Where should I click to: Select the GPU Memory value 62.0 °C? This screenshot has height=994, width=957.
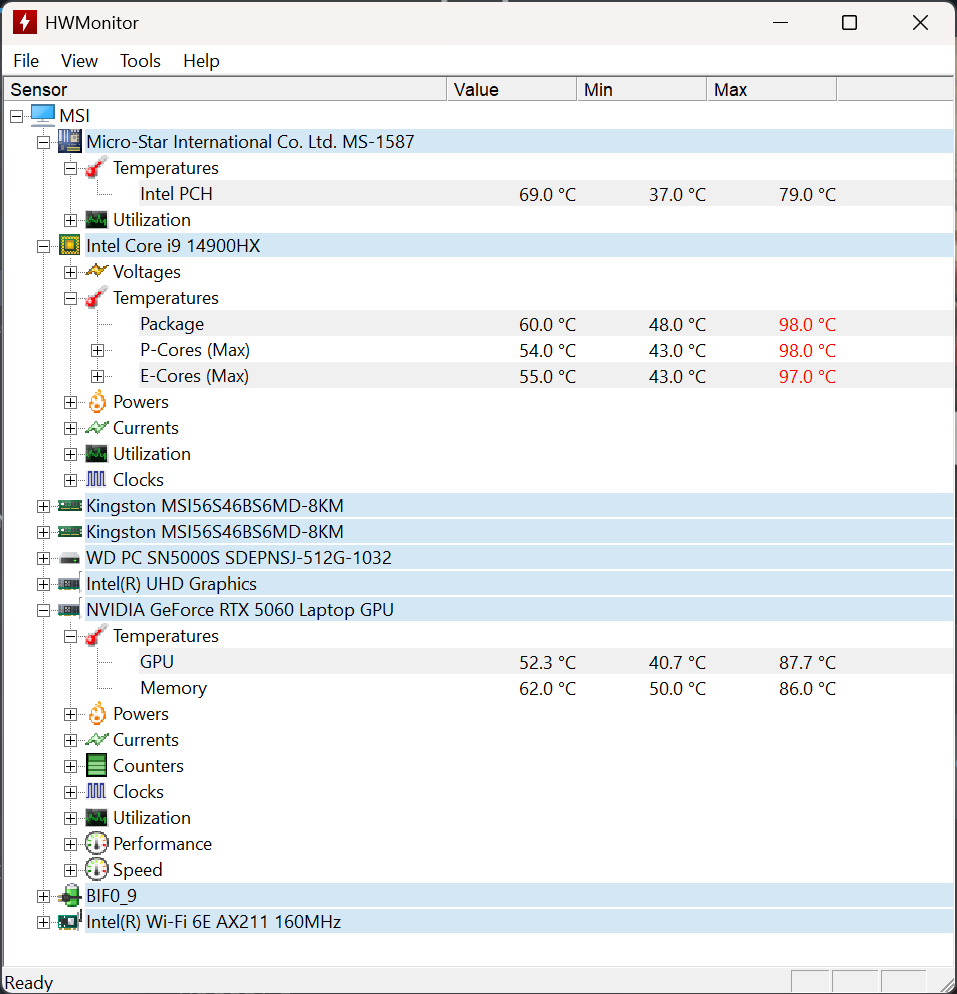[x=548, y=688]
